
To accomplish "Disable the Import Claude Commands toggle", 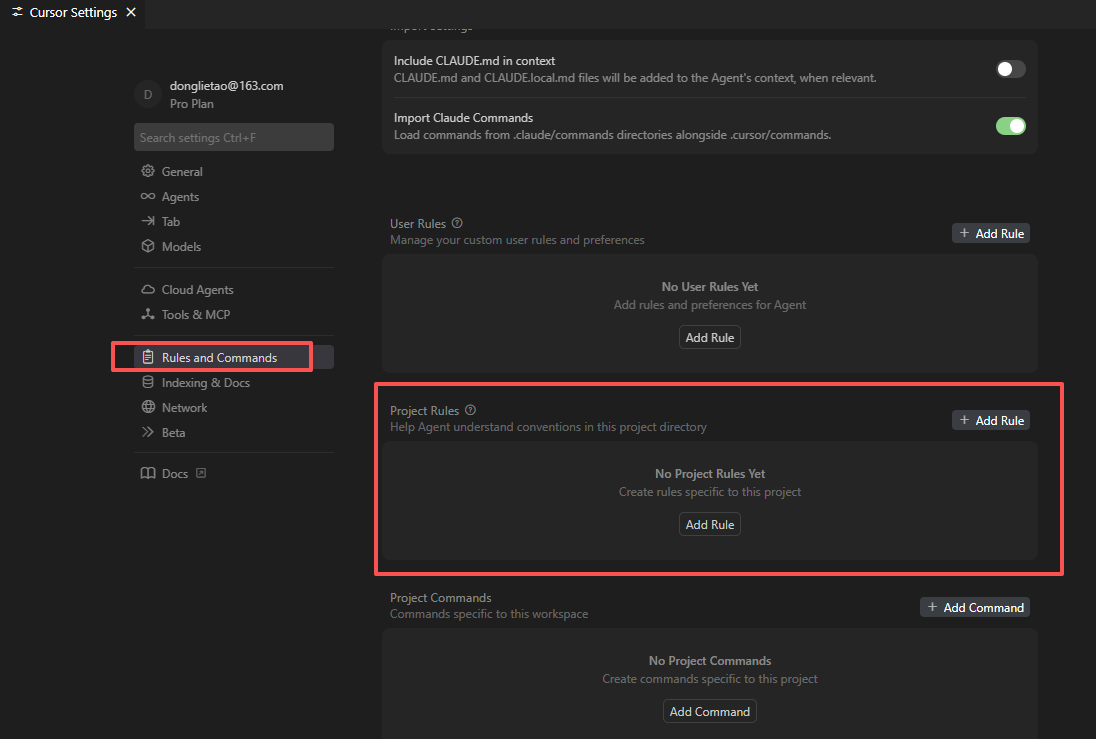I will coord(1010,126).
